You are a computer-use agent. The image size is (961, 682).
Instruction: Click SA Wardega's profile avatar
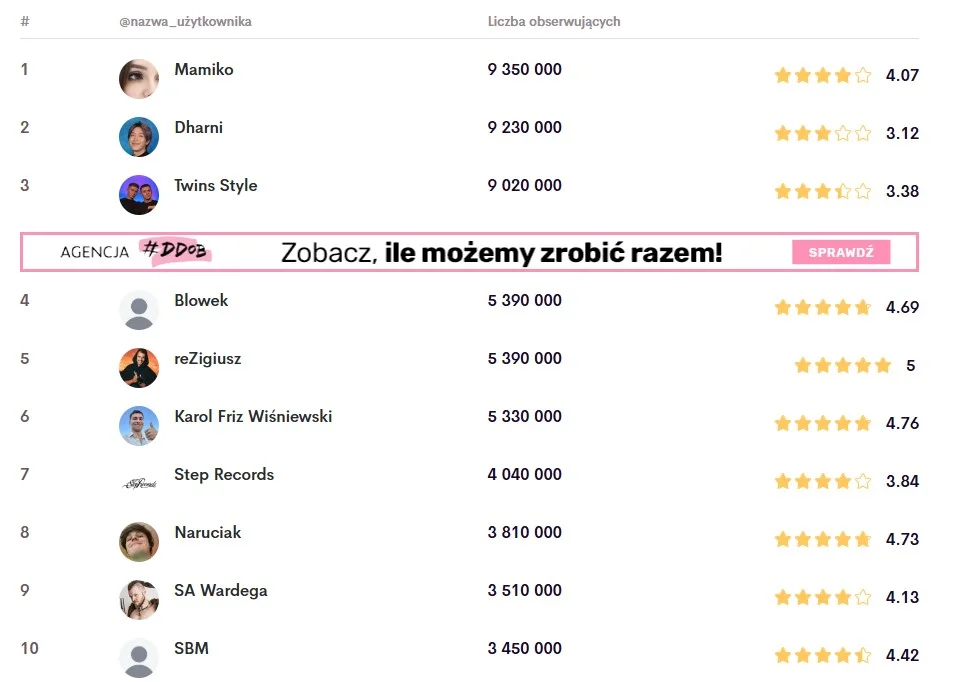(139, 600)
